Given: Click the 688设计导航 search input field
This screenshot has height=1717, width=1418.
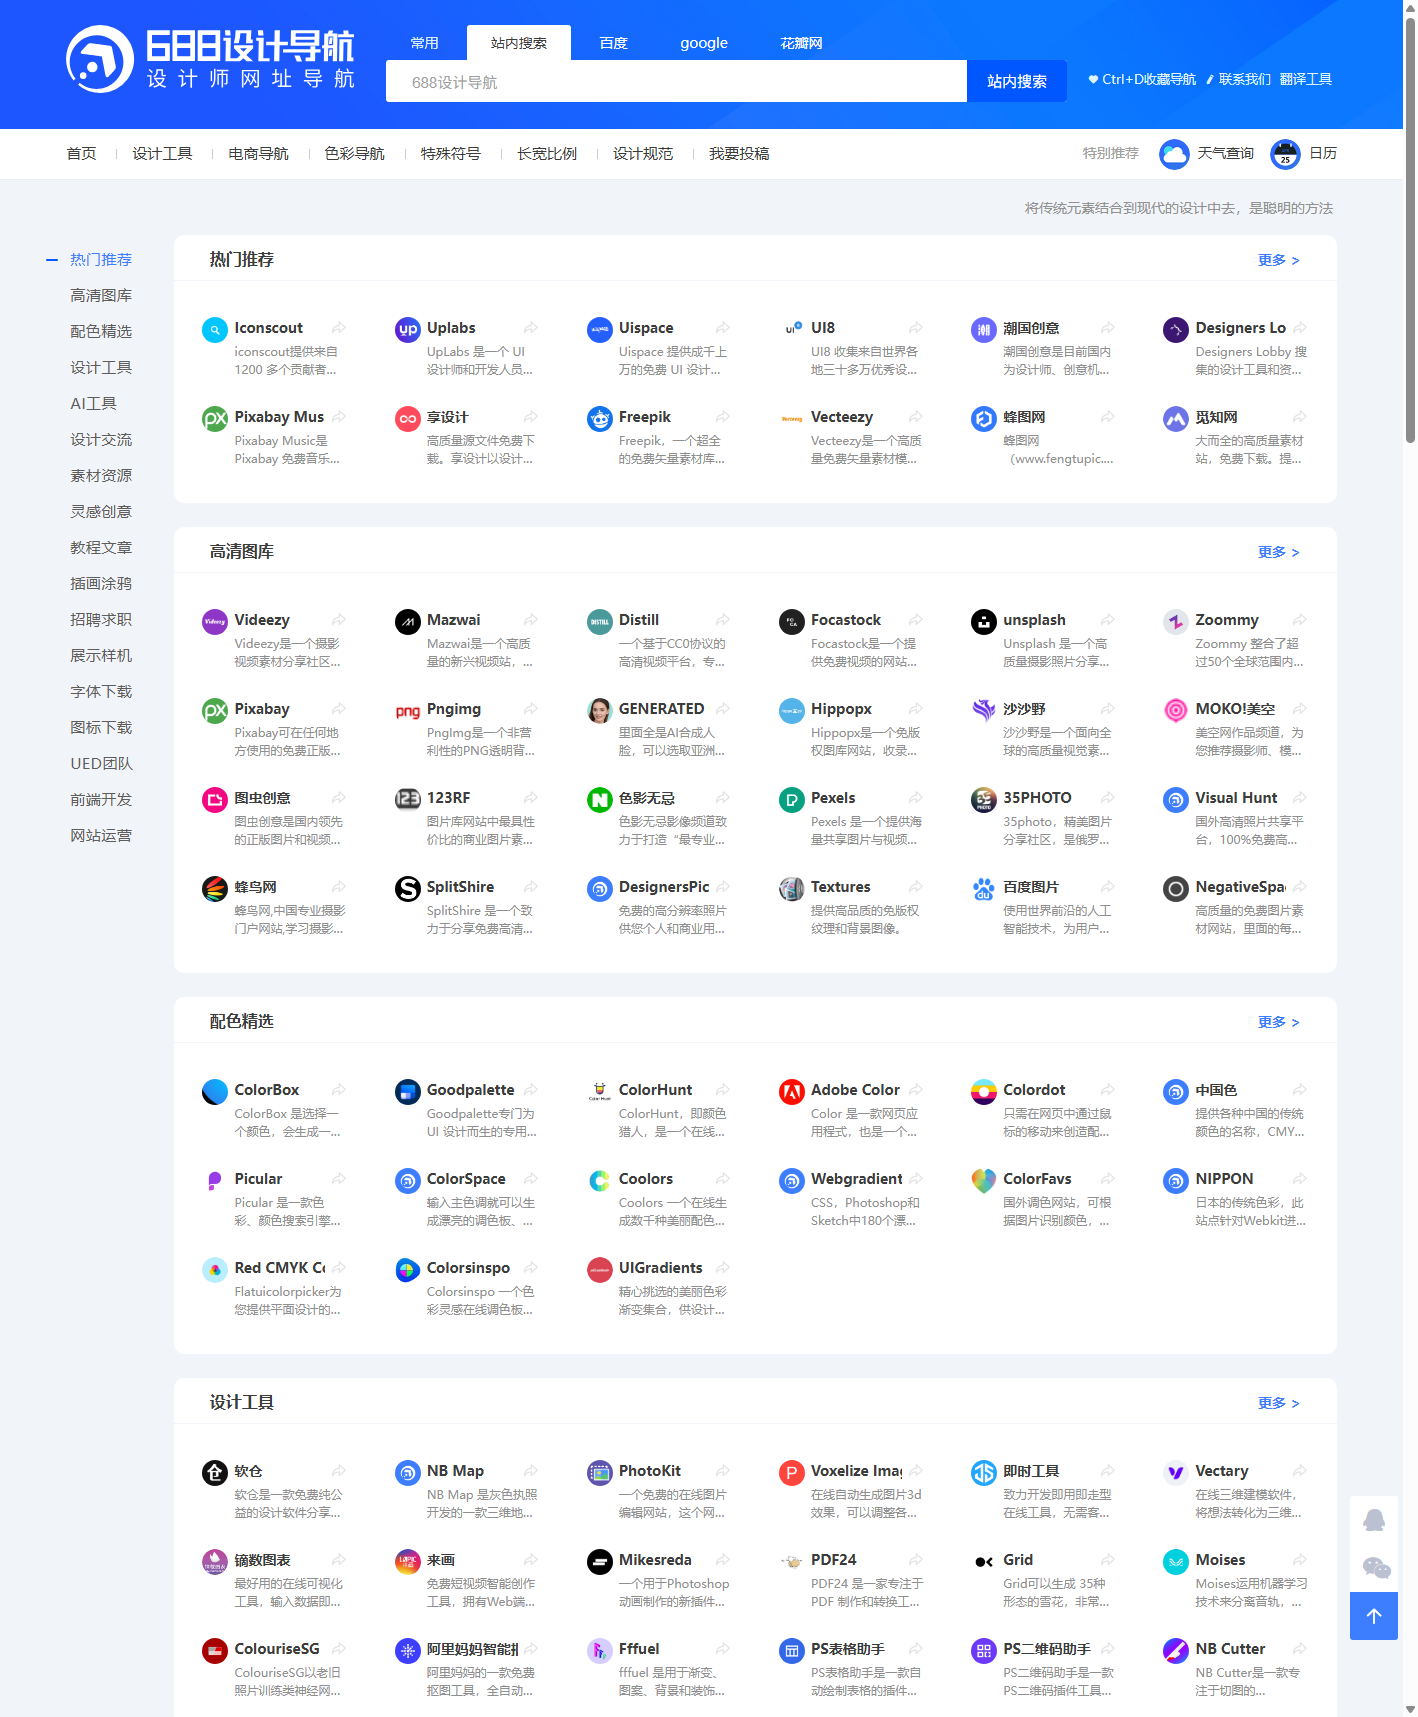Looking at the screenshot, I should pyautogui.click(x=676, y=82).
